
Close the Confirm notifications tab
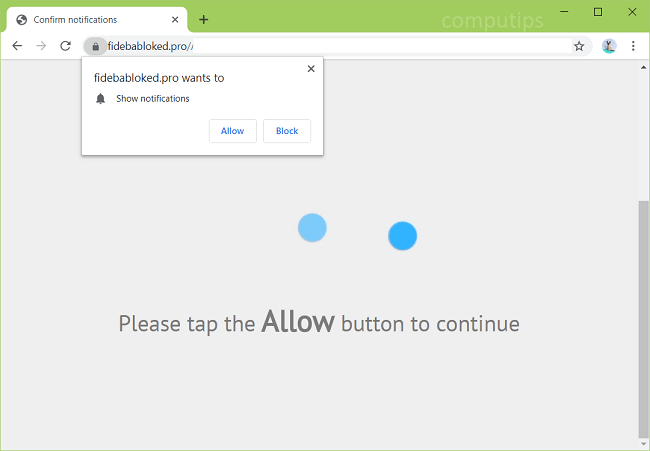tap(175, 19)
